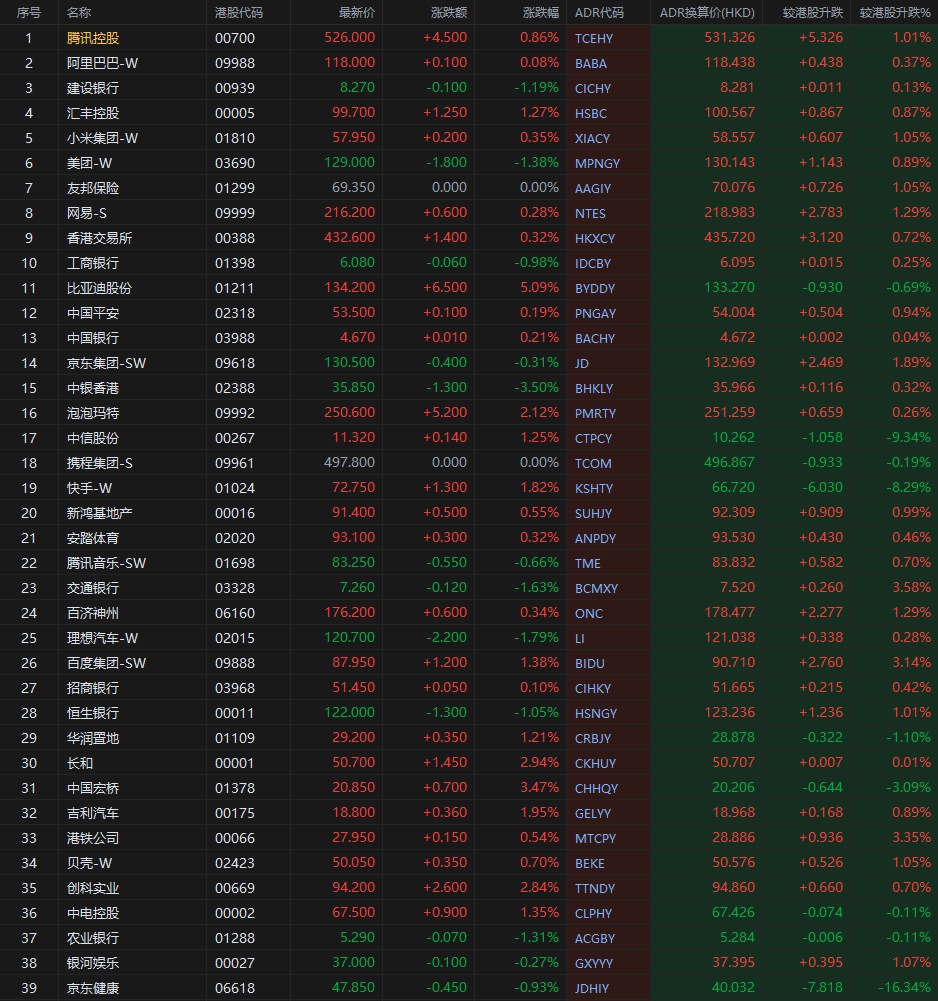Click premium value -16.34%
The width and height of the screenshot is (938, 1001).
click(904, 988)
